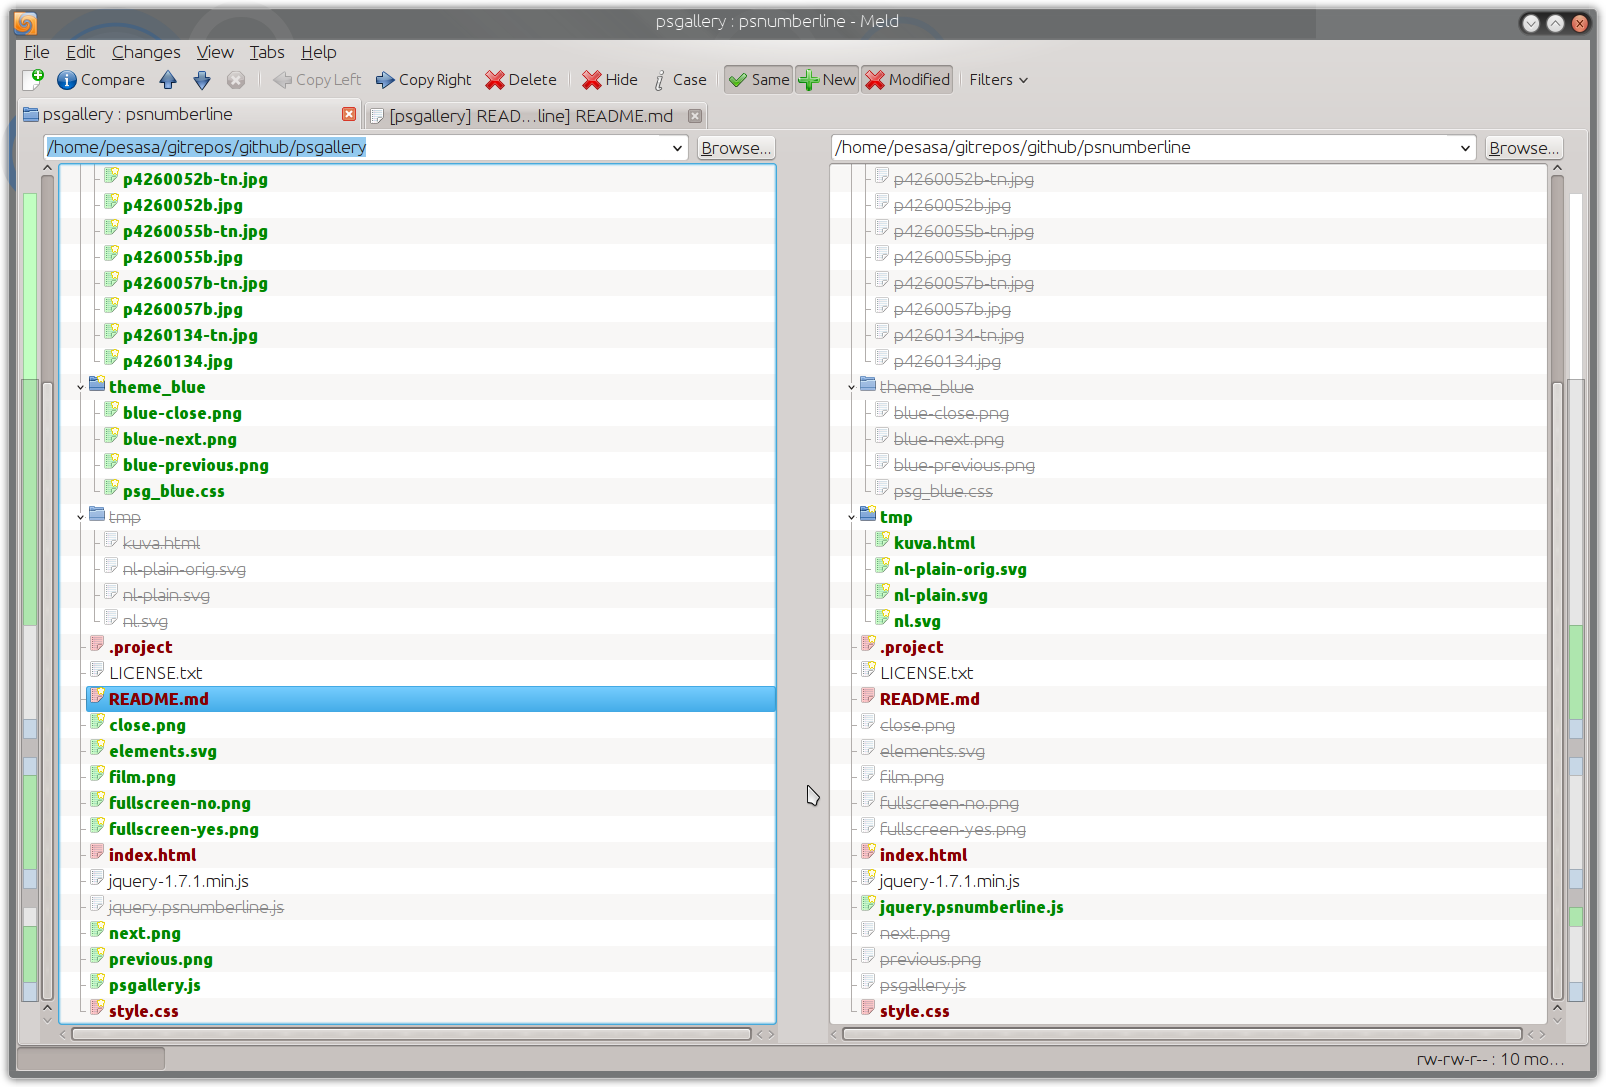1606x1087 pixels.
Task: Click the left pane path field
Action: click(x=356, y=147)
